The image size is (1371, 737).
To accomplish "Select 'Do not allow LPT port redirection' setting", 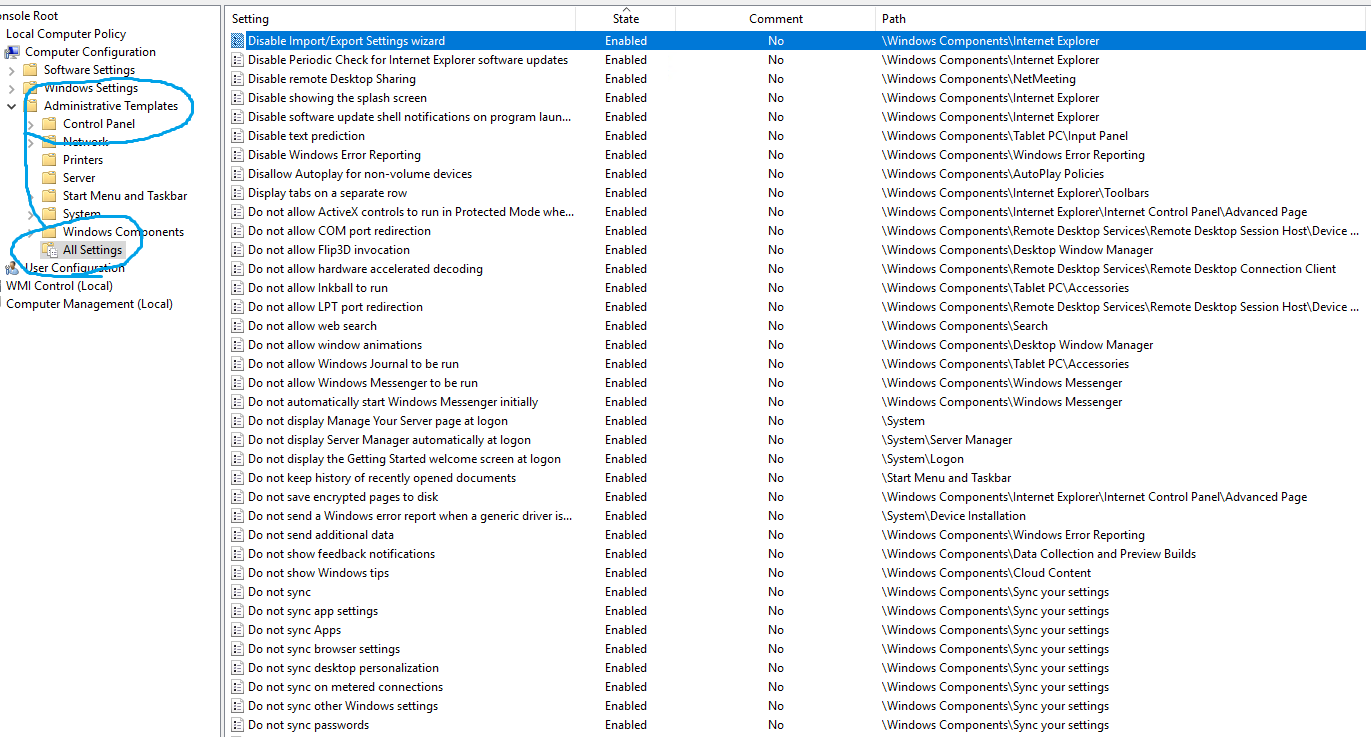I will [x=335, y=307].
